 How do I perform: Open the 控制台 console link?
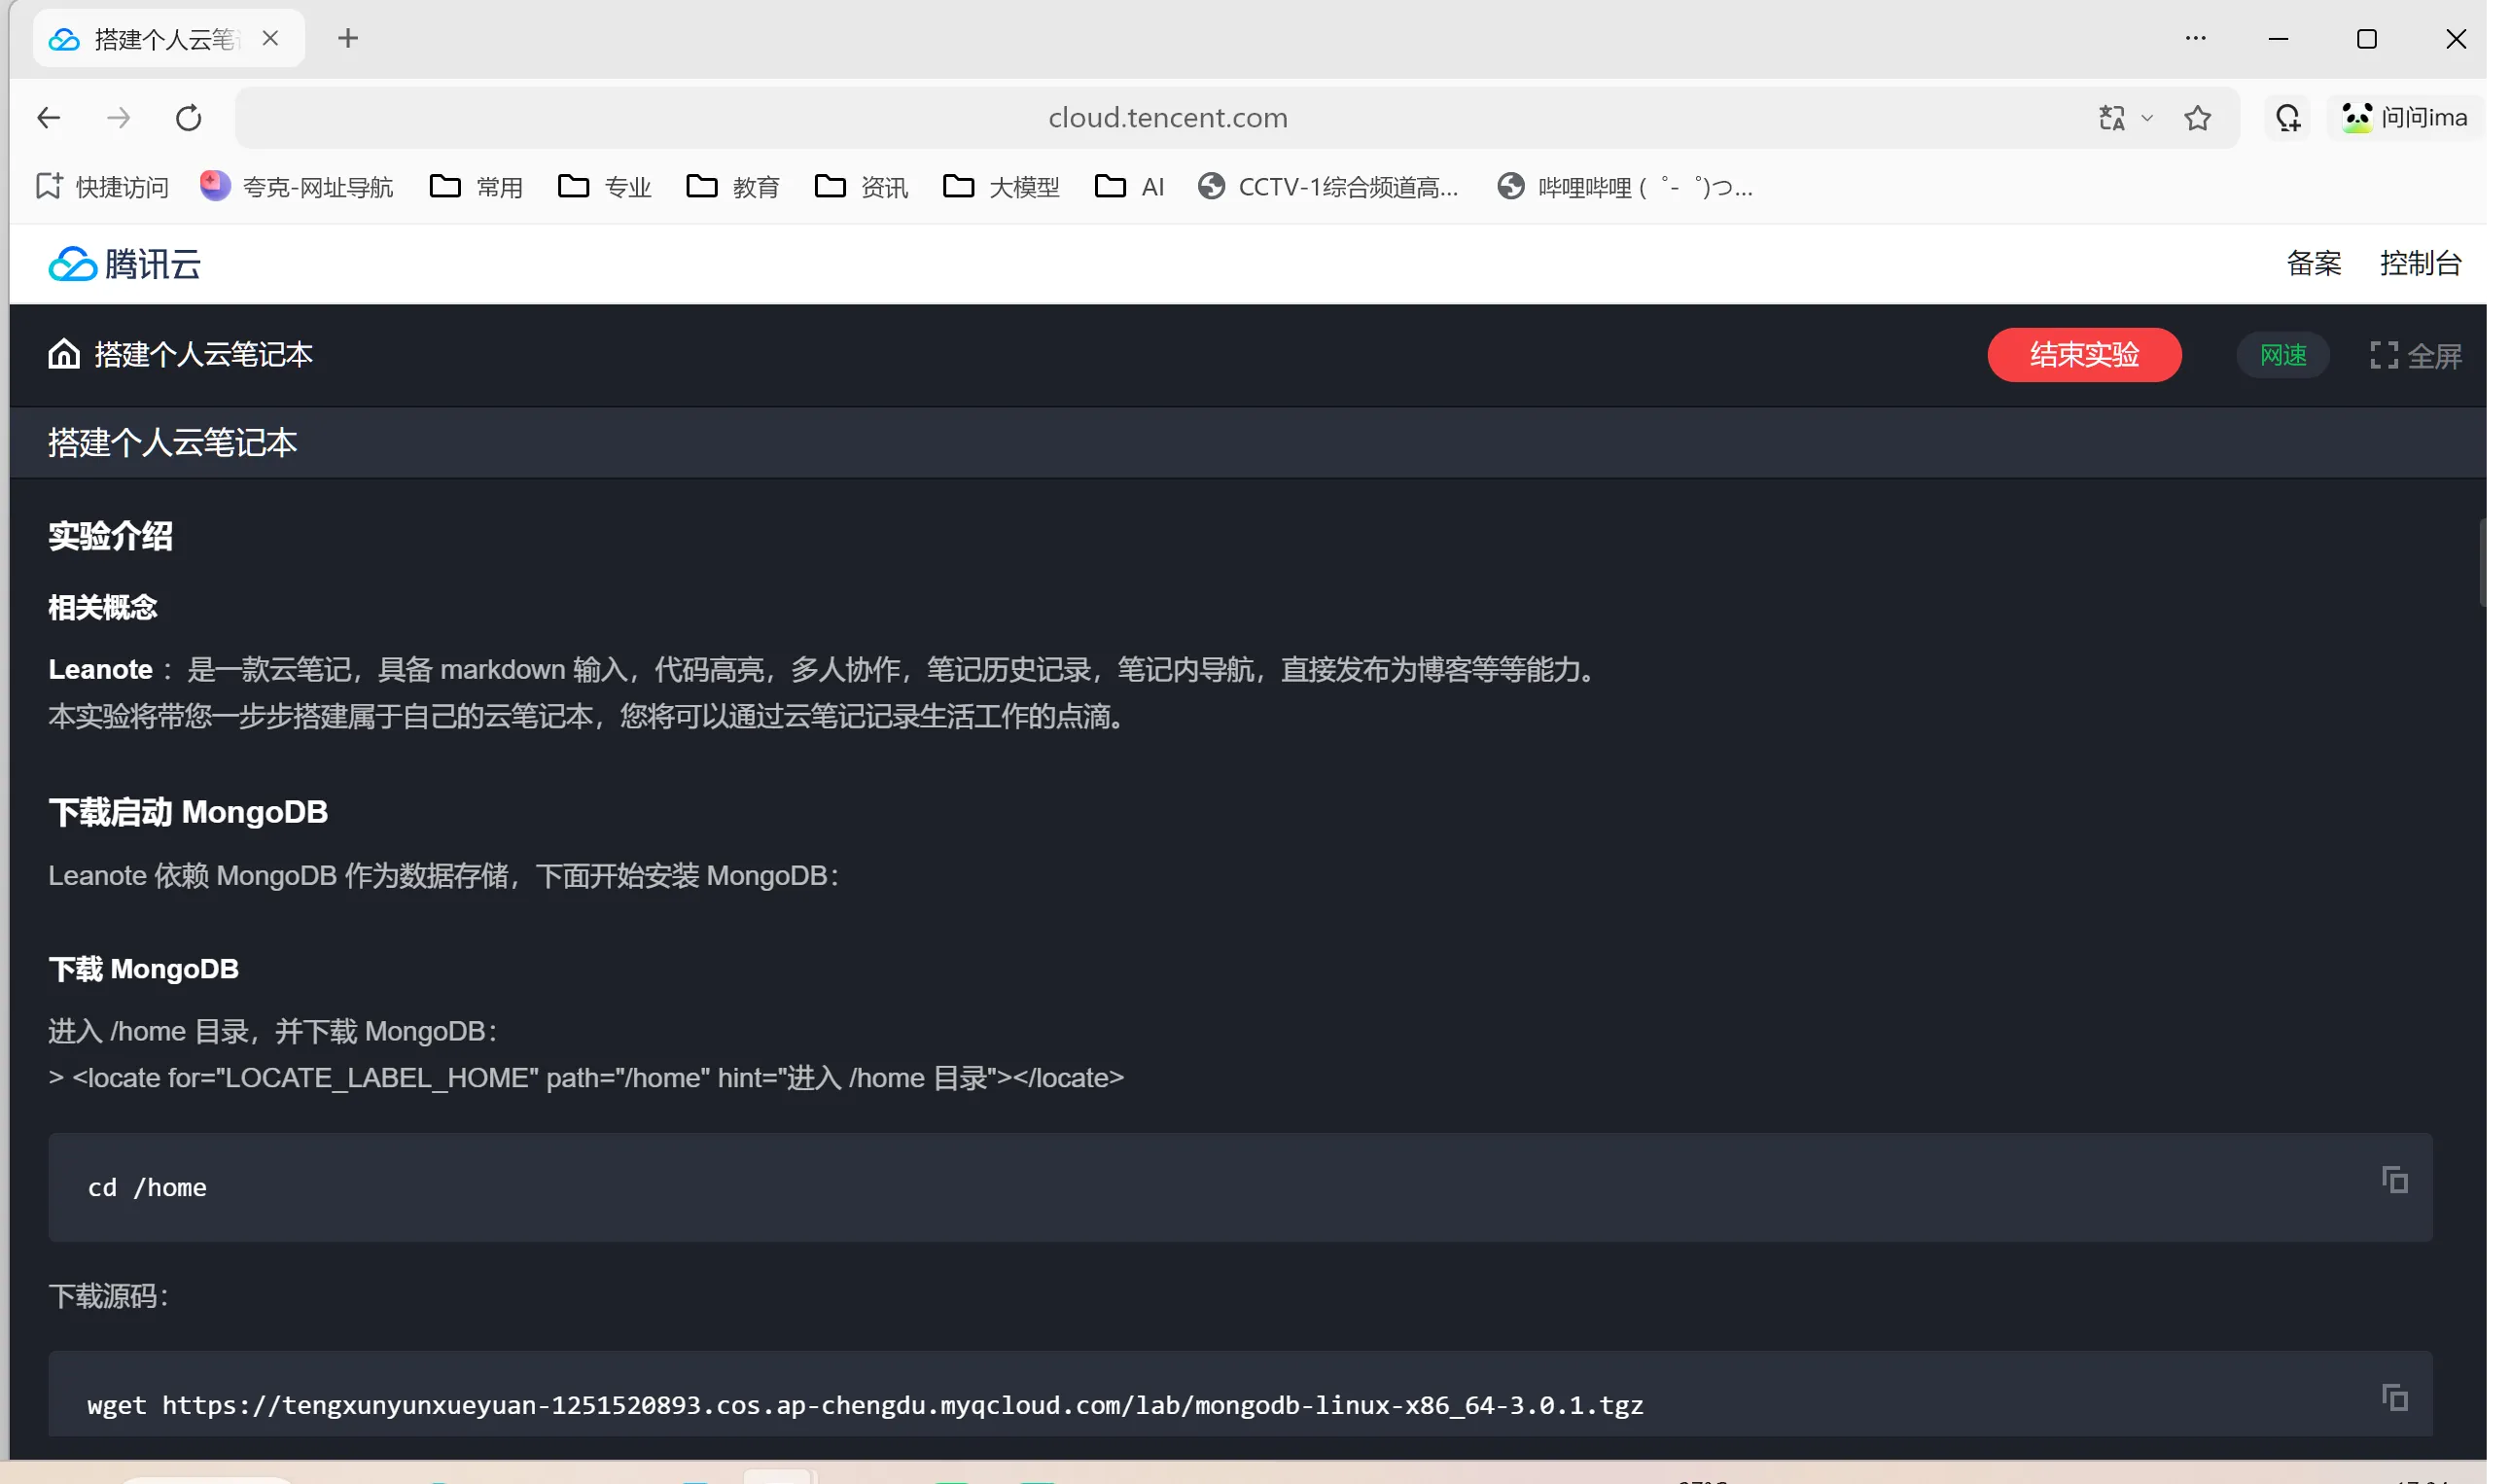point(2420,264)
